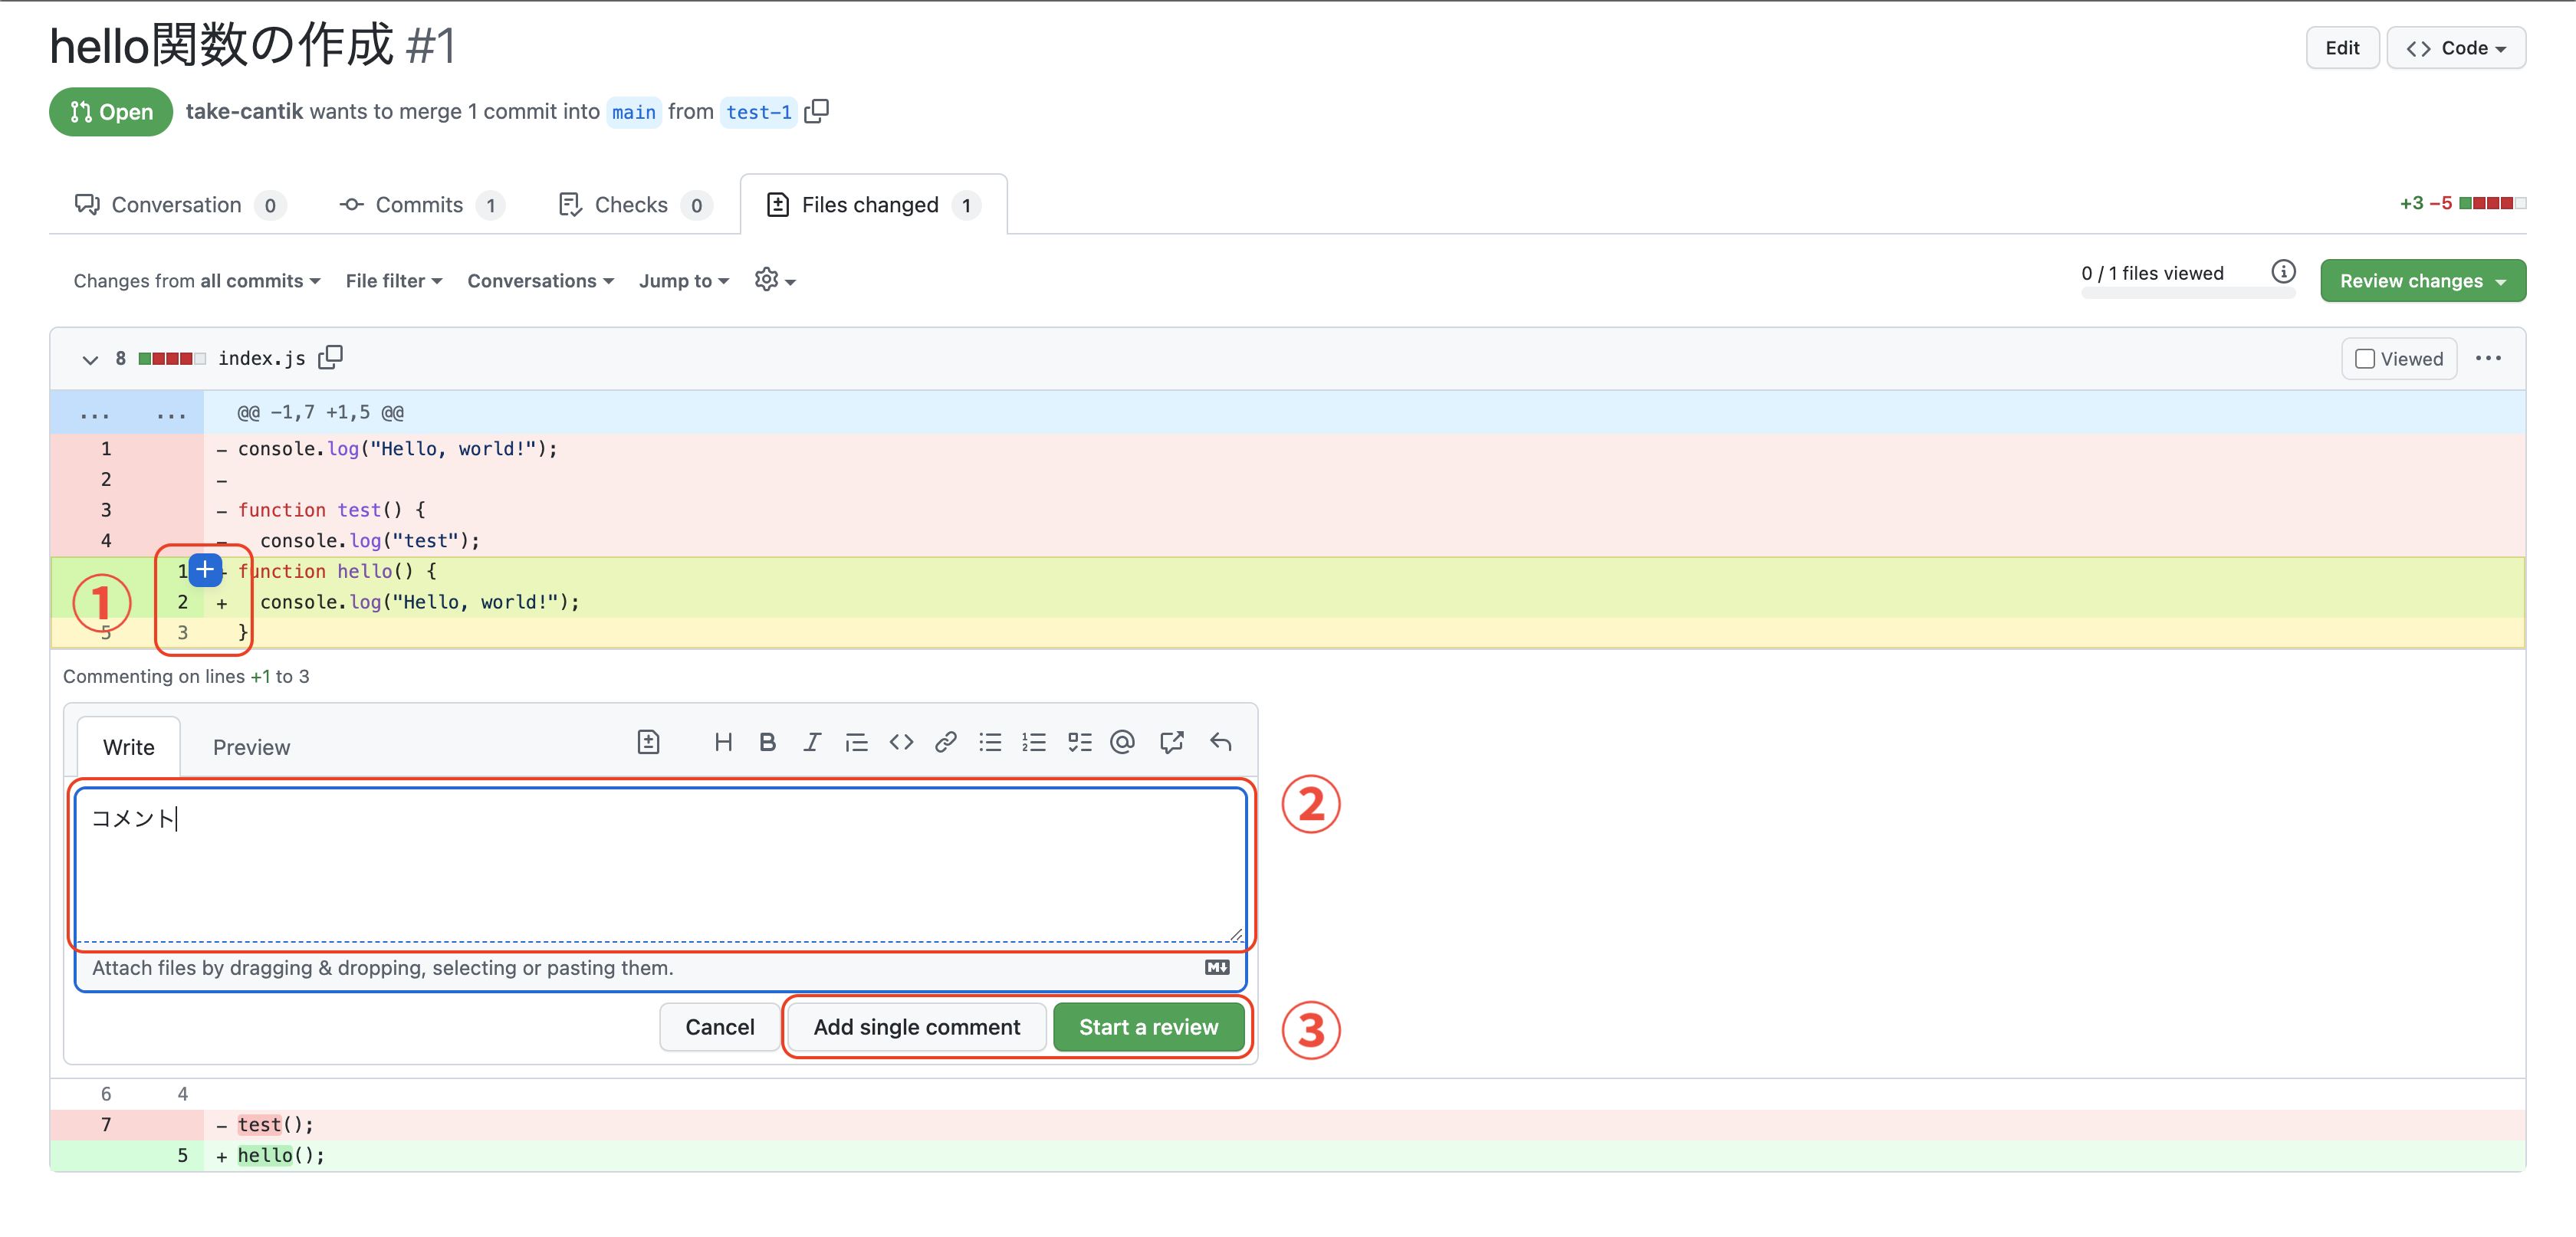Click the add suggestion icon
Image resolution: width=2576 pixels, height=1237 pixels.
(648, 742)
